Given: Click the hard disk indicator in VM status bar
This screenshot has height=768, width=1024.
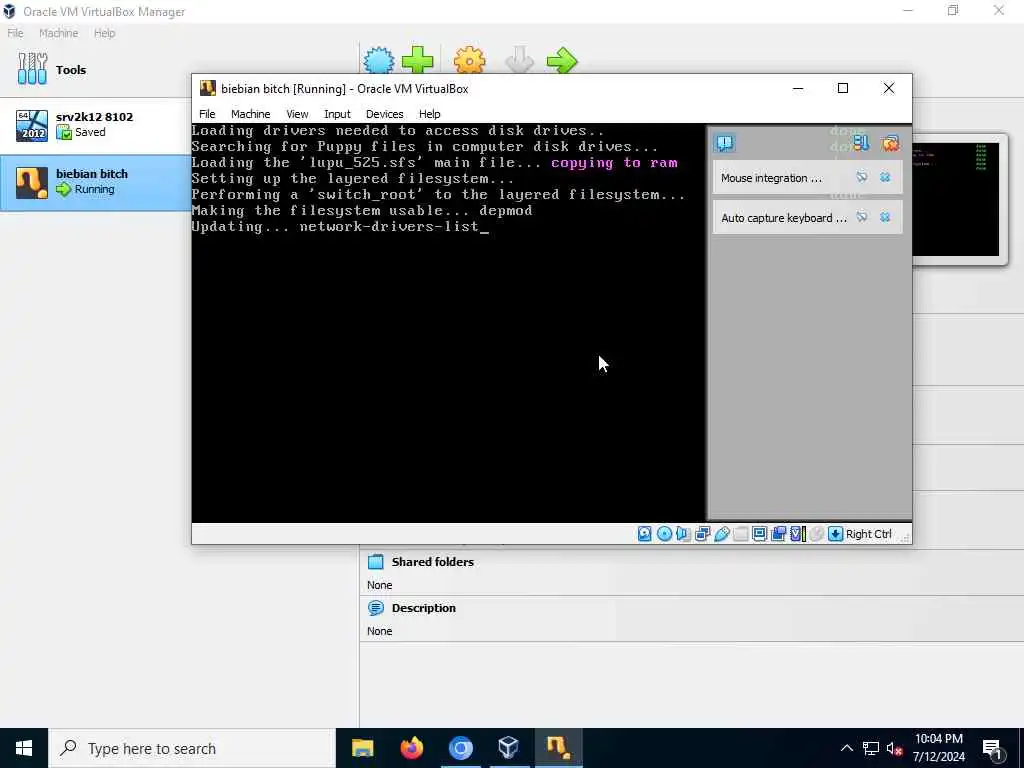Looking at the screenshot, I should (645, 534).
